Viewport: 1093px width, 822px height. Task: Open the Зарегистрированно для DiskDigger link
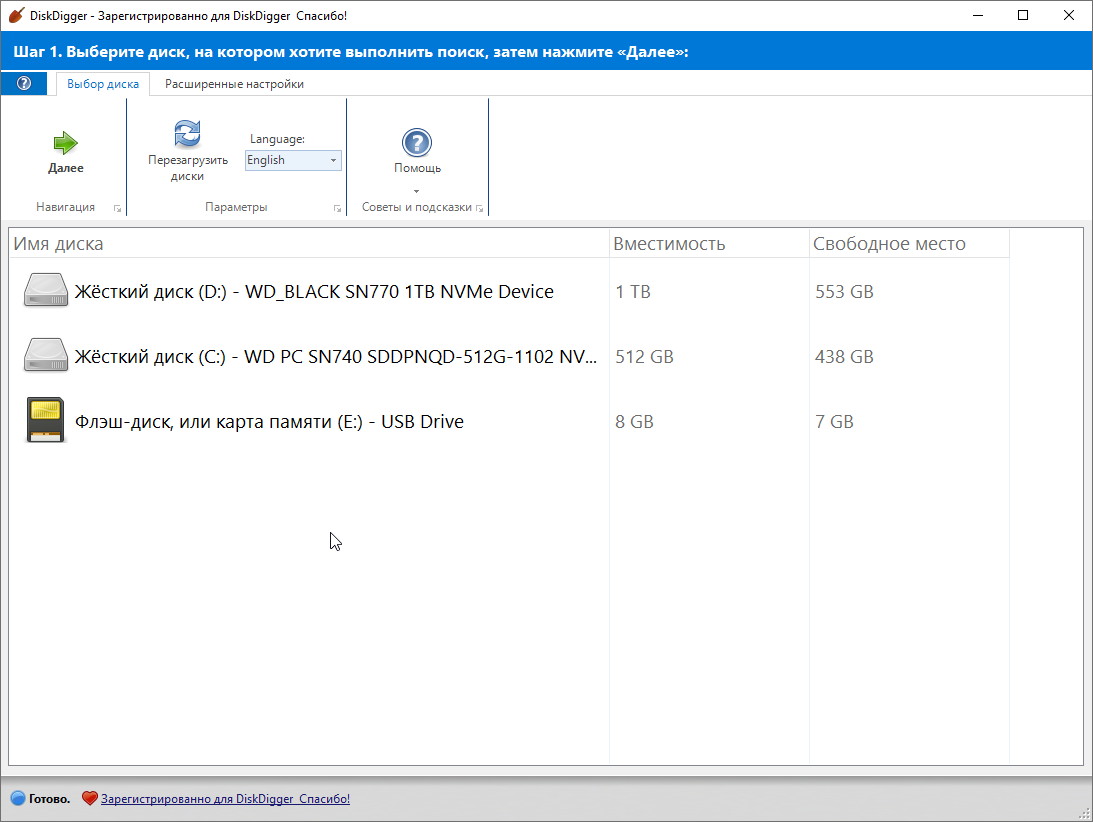point(225,799)
